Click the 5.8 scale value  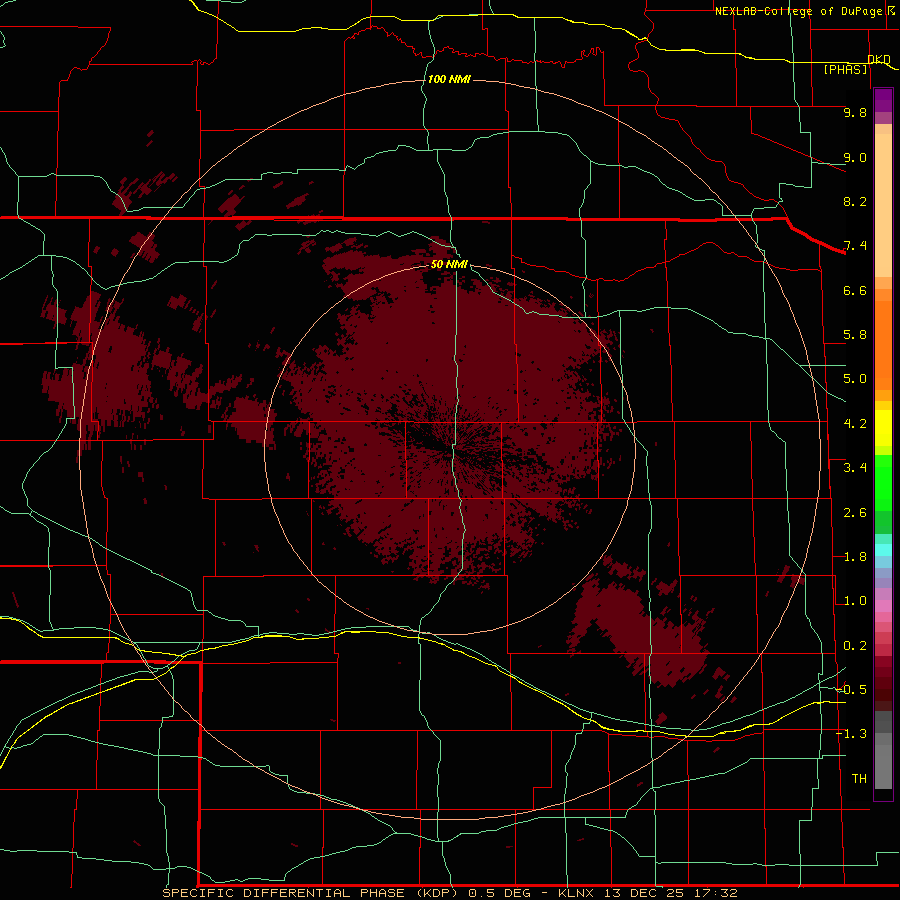pyautogui.click(x=855, y=334)
